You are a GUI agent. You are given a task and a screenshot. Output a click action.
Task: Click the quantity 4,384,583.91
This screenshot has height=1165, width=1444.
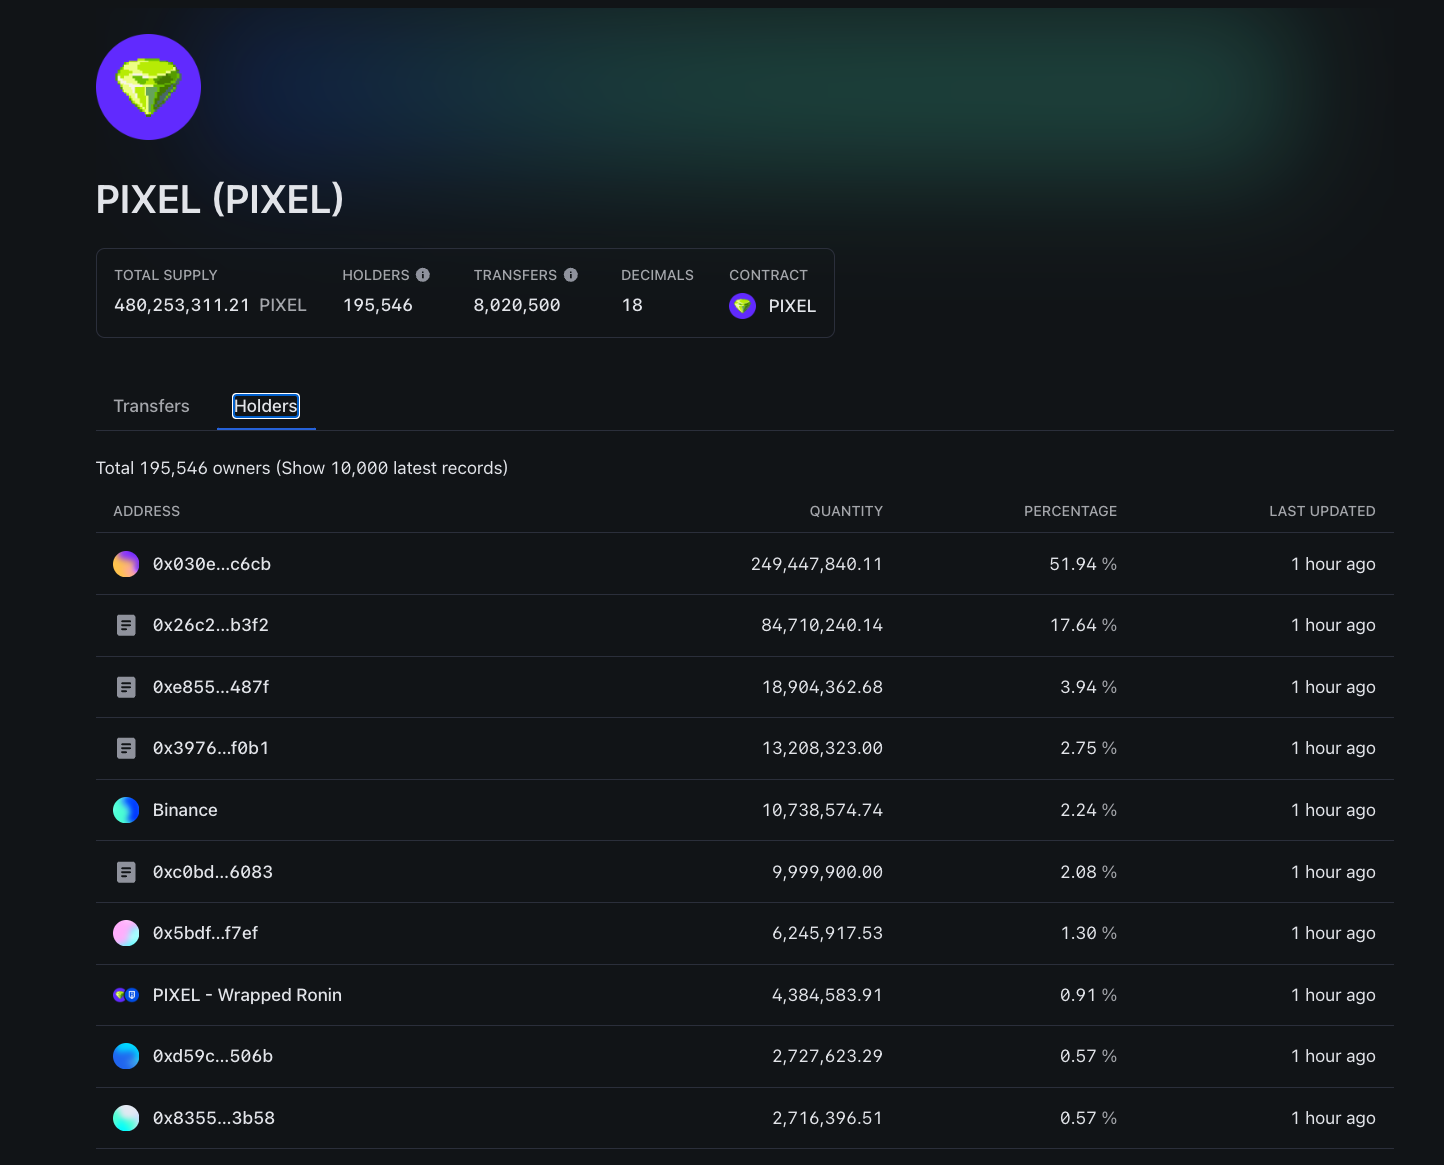point(827,995)
